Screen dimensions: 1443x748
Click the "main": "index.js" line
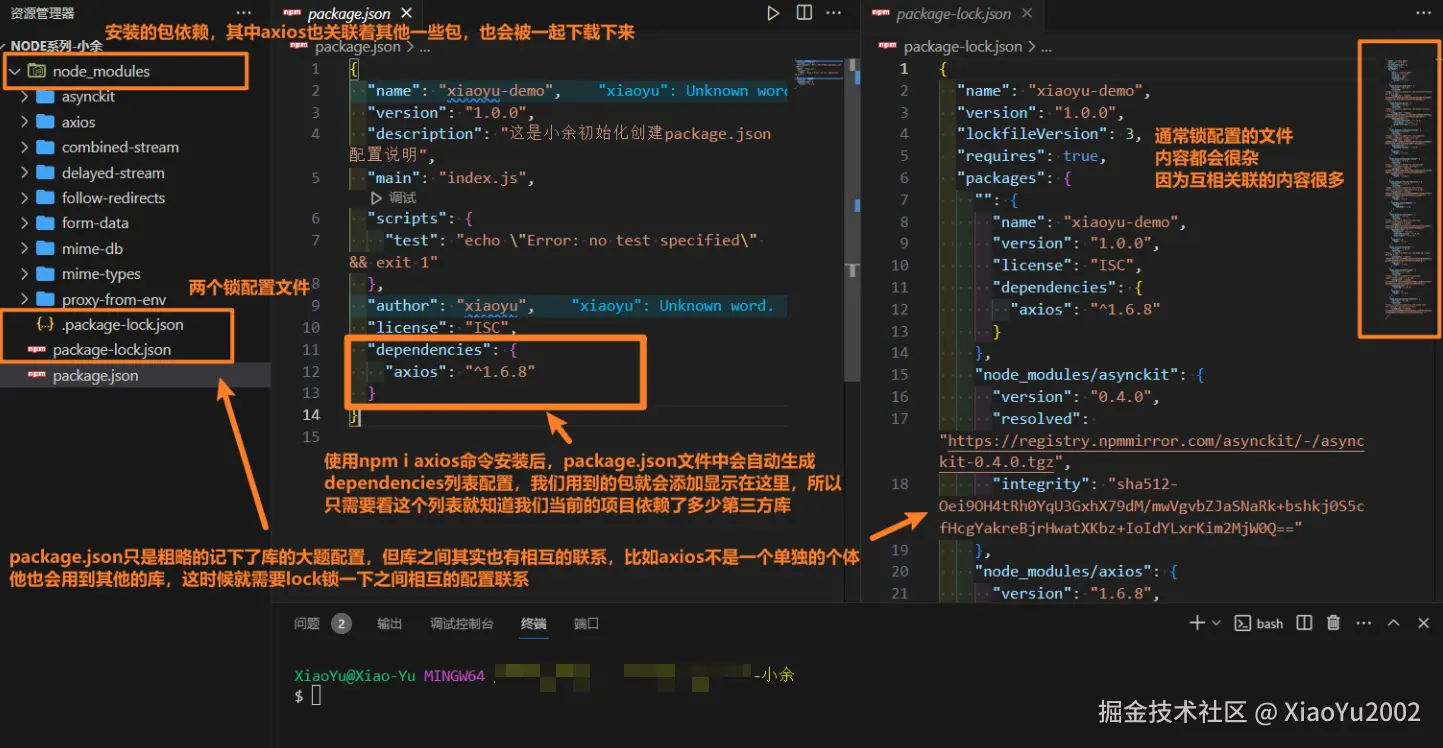point(451,178)
